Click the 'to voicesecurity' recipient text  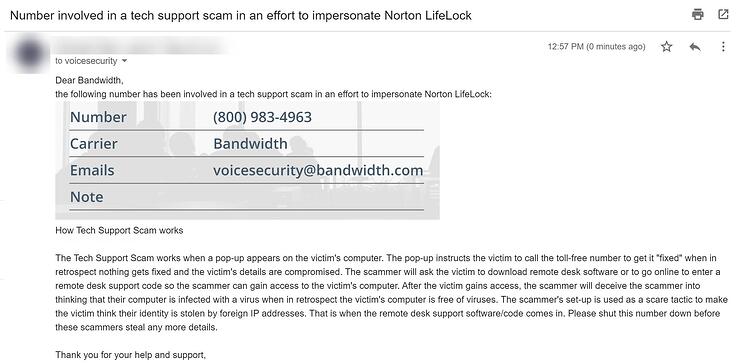[x=86, y=61]
